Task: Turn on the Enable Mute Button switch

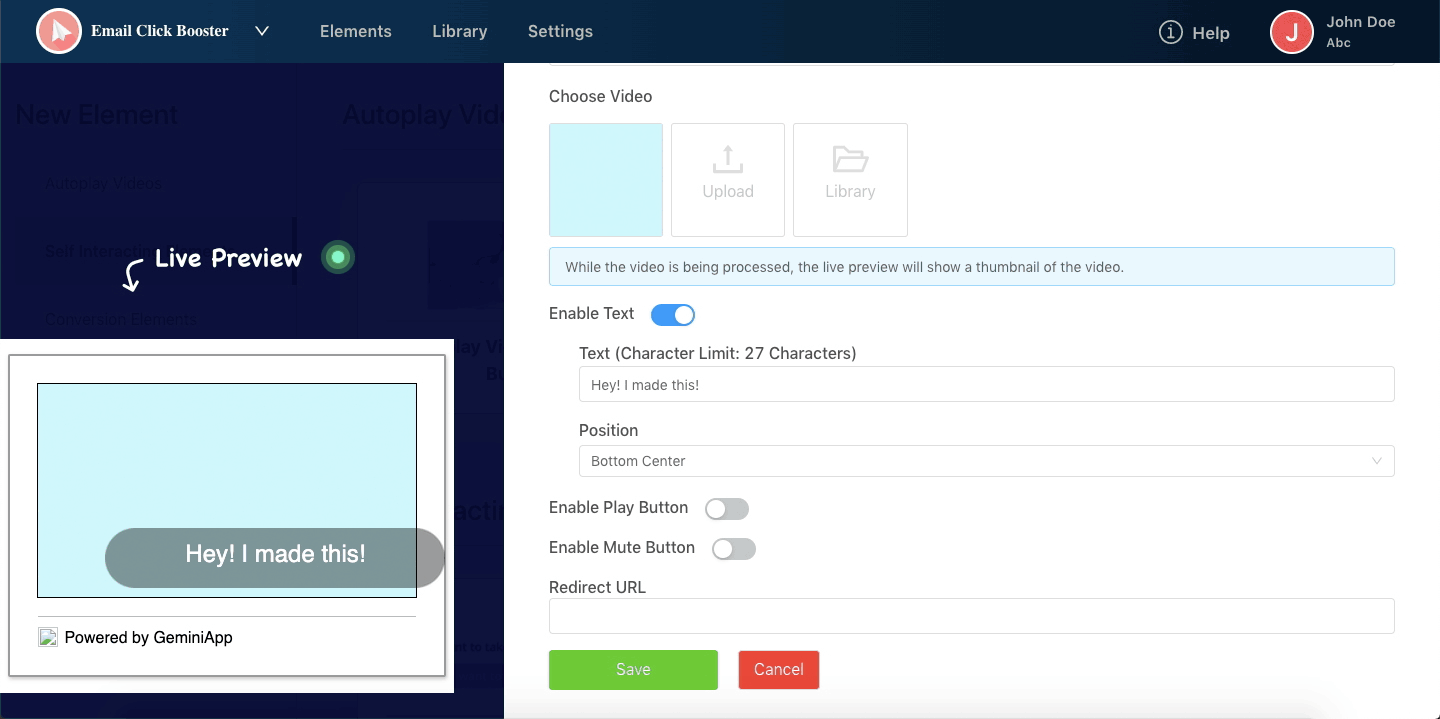Action: pos(734,549)
